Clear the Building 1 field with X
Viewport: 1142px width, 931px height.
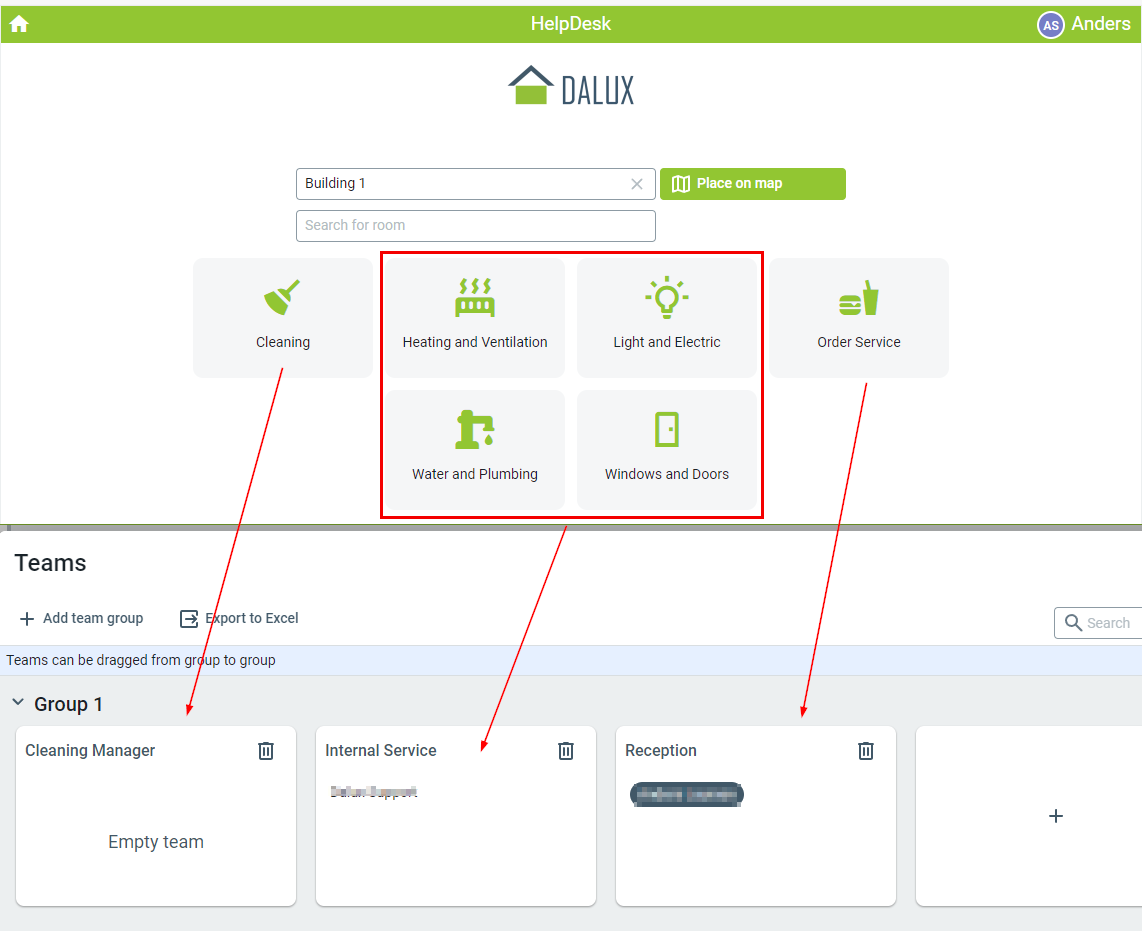[637, 184]
